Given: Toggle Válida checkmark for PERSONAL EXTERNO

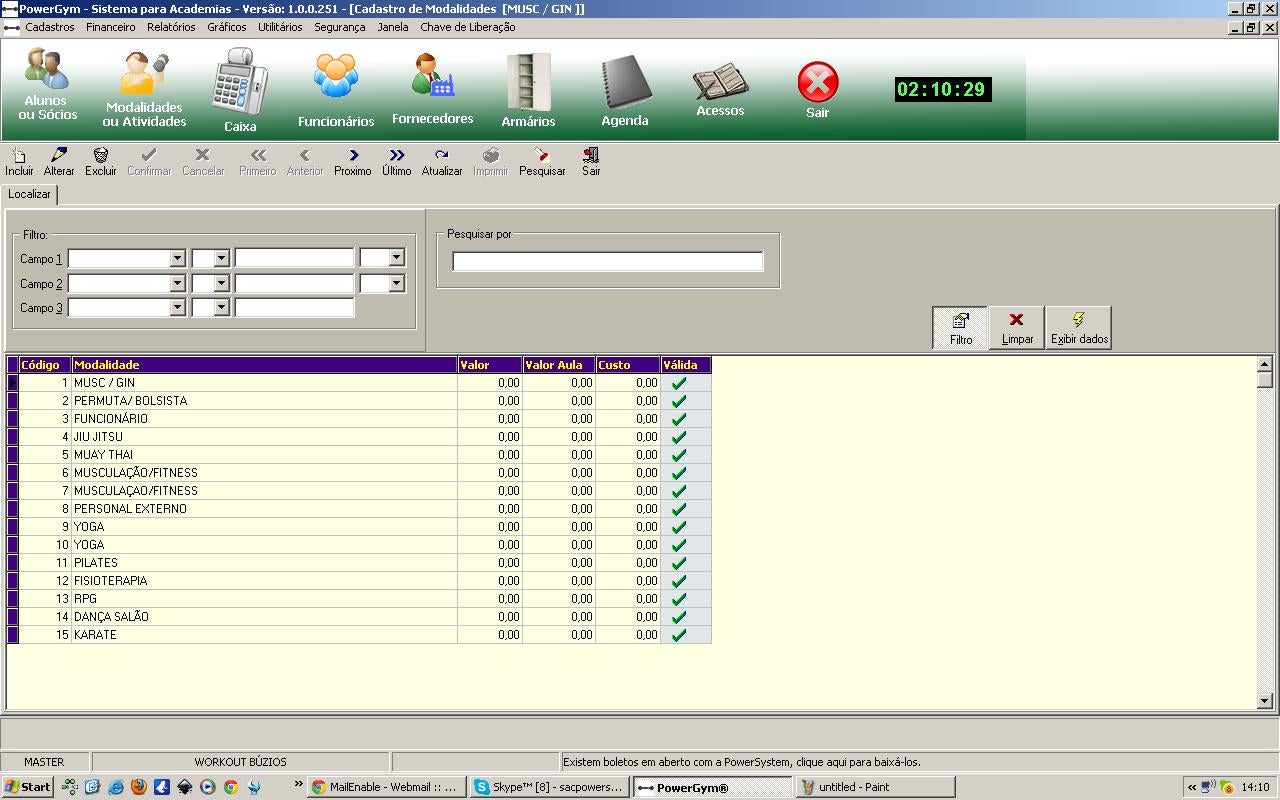Looking at the screenshot, I should [x=679, y=509].
